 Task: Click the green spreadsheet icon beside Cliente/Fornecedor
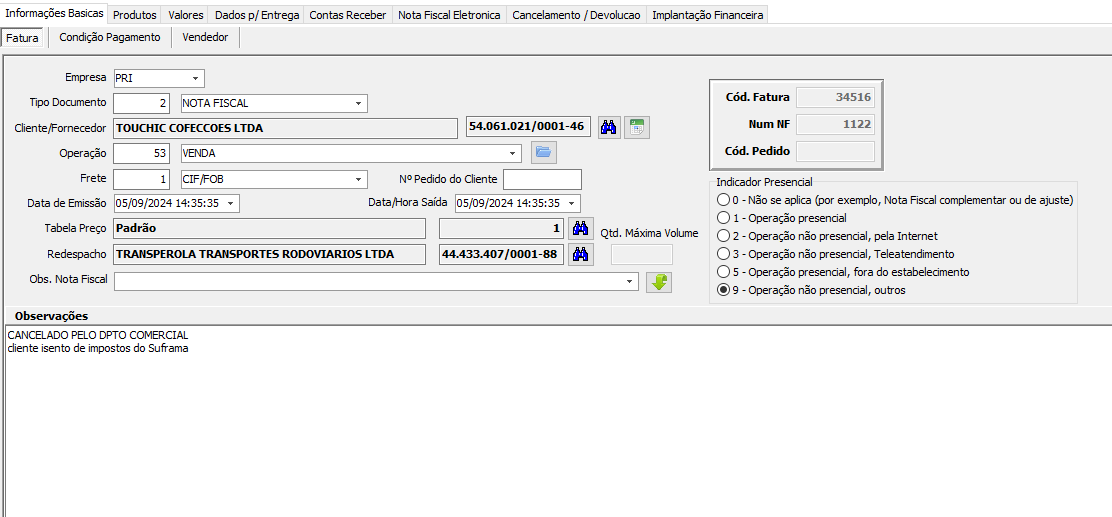click(637, 128)
